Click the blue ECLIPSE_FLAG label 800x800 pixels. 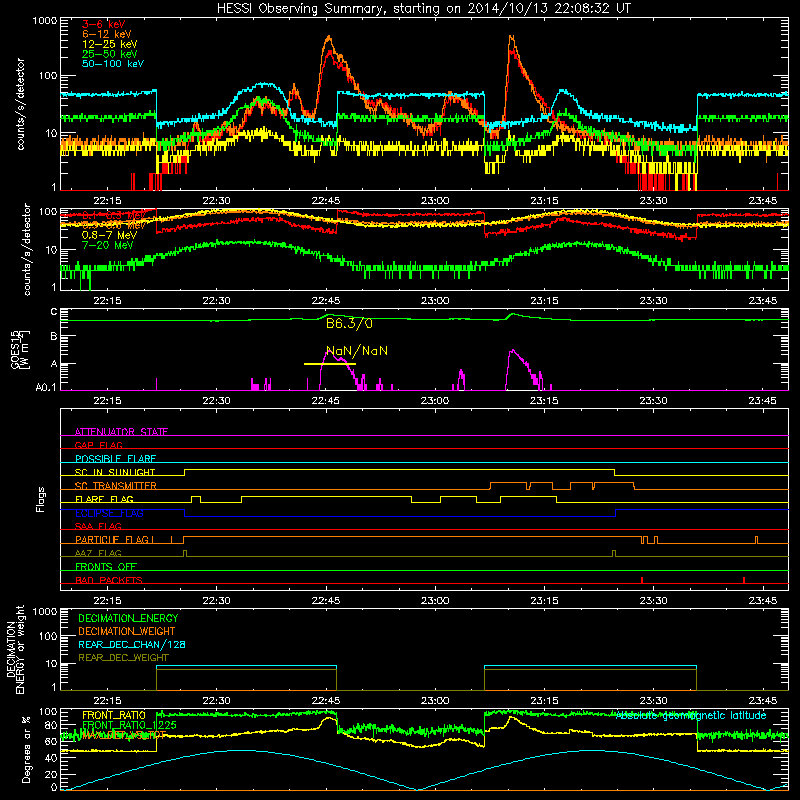[109, 513]
